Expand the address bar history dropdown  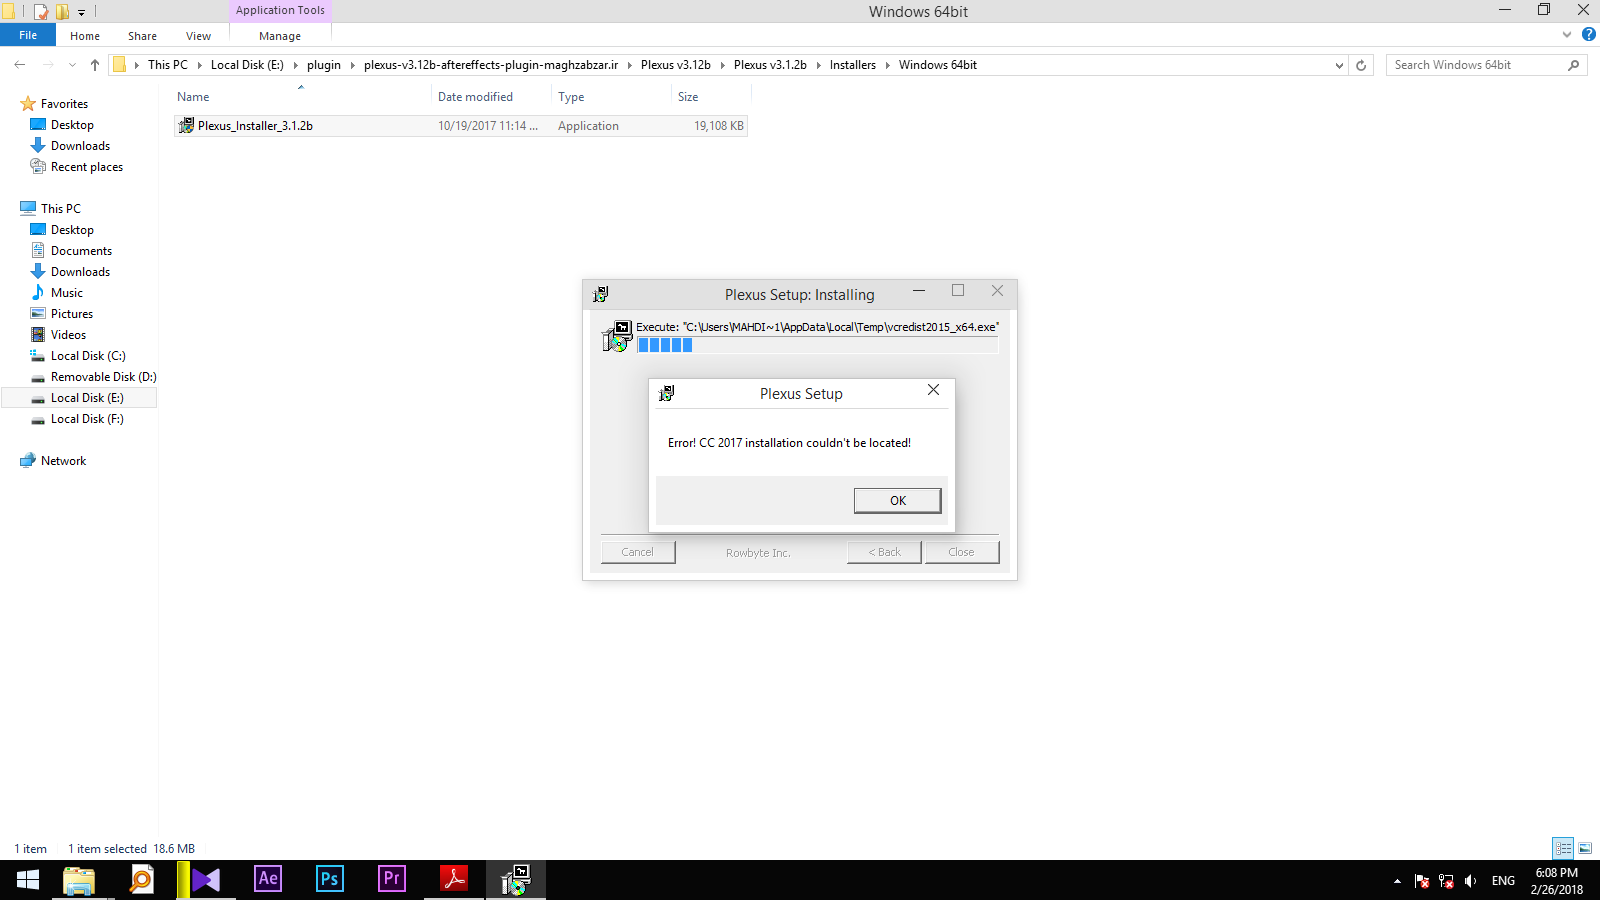tap(1339, 65)
